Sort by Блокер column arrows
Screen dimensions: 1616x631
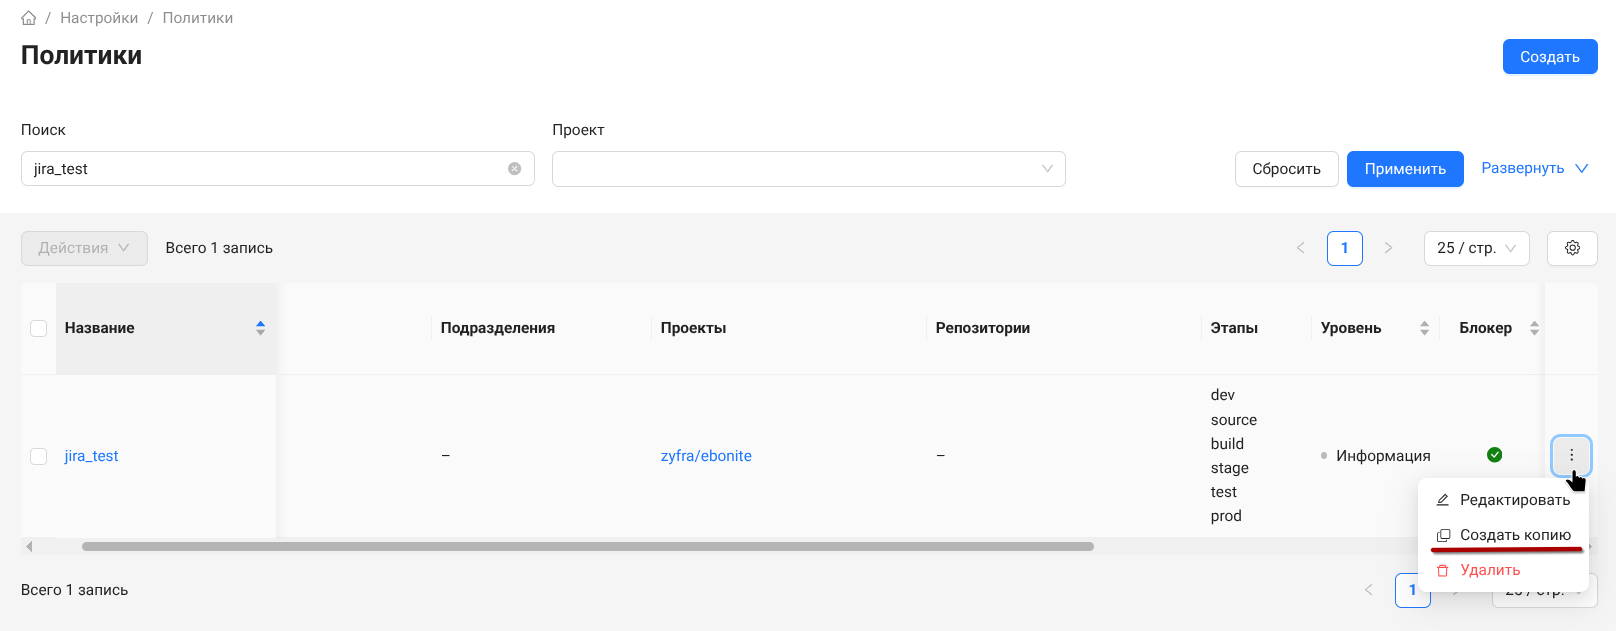point(1534,328)
